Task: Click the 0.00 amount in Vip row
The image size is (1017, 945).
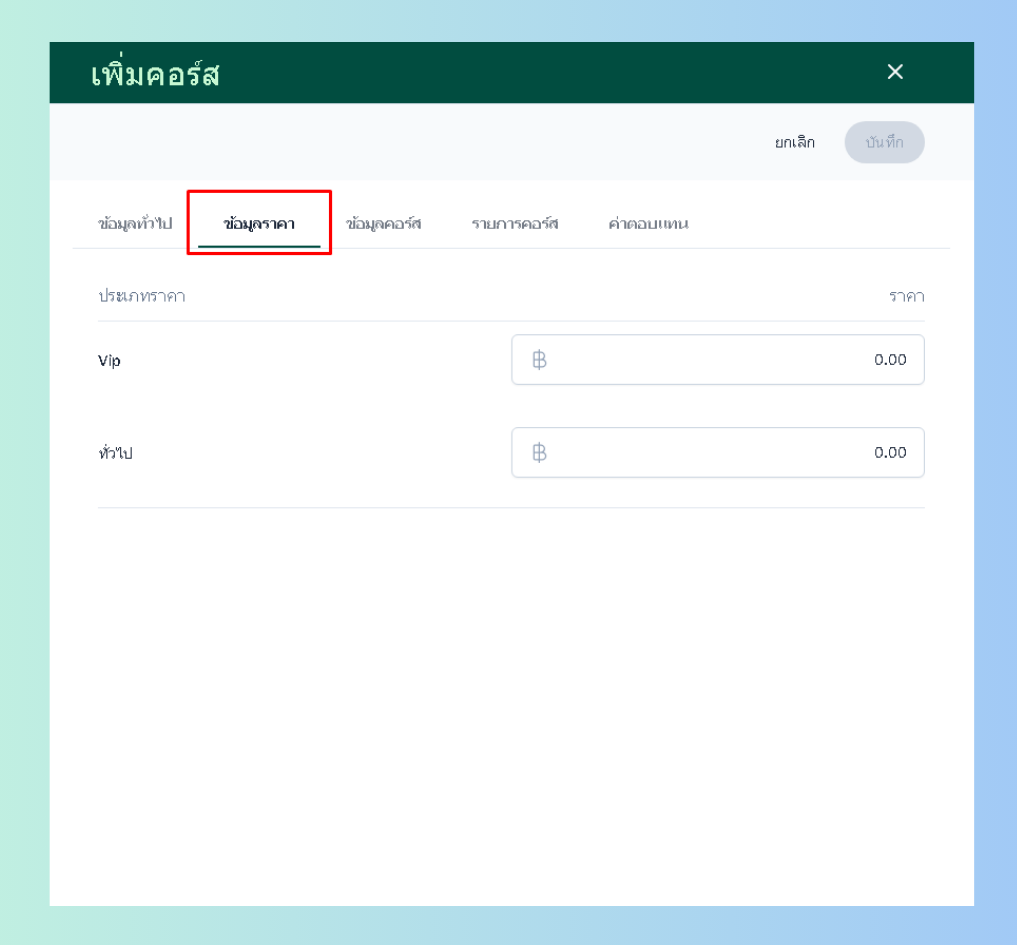Action: click(890, 360)
